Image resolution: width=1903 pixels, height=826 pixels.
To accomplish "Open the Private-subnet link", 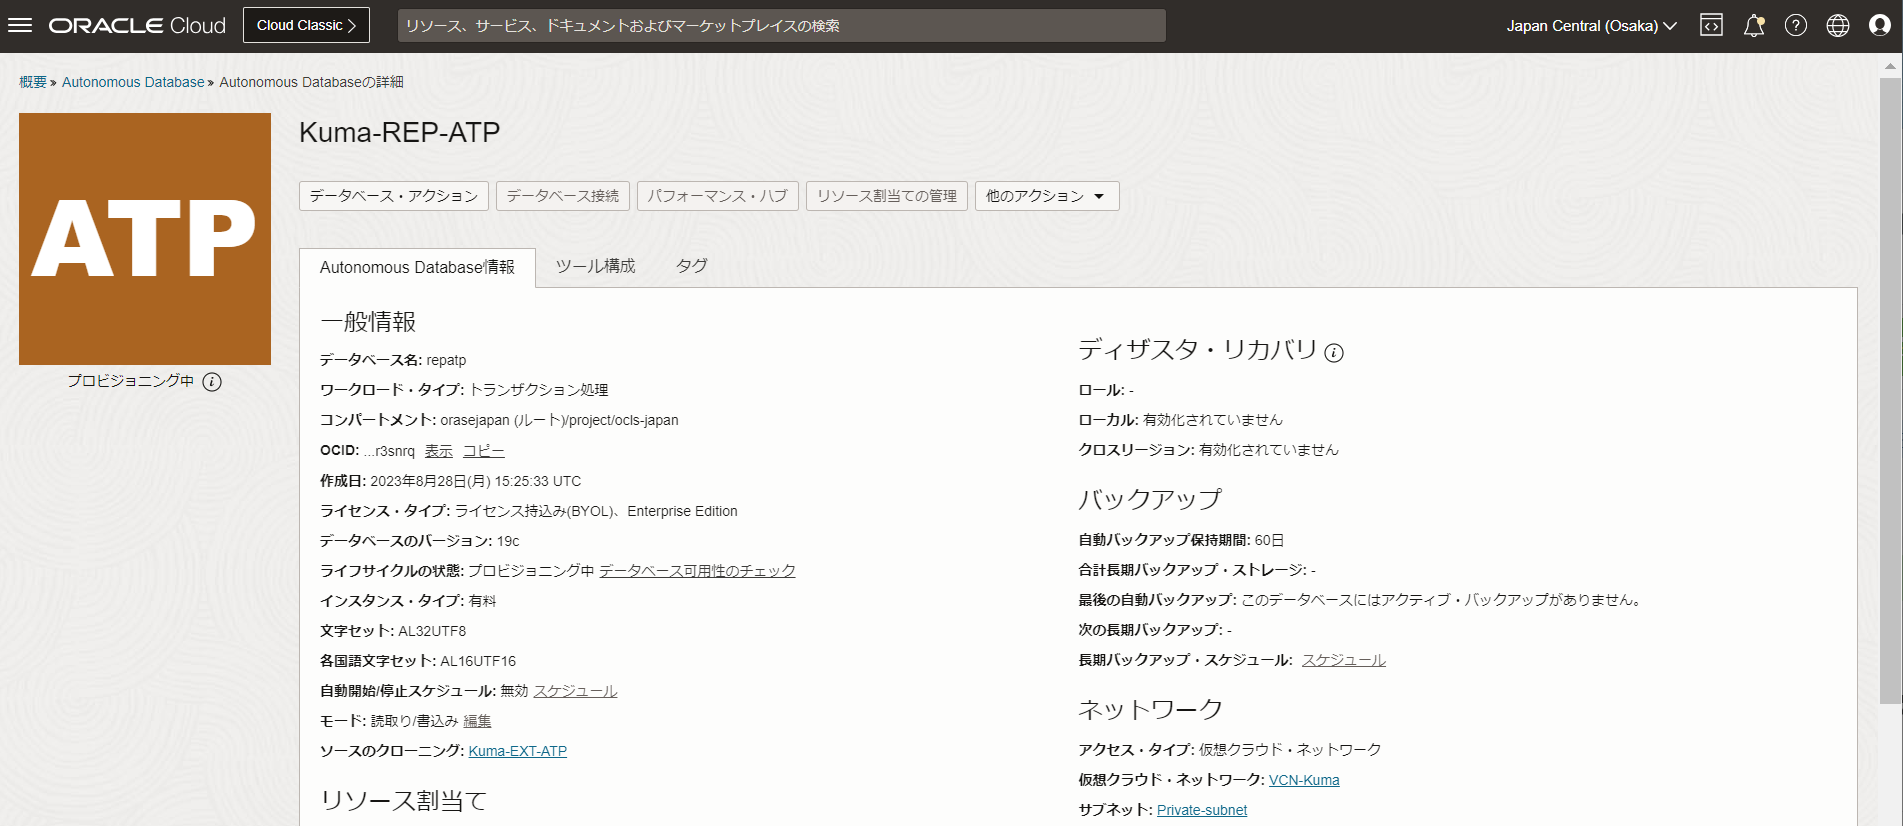I will pos(1202,810).
